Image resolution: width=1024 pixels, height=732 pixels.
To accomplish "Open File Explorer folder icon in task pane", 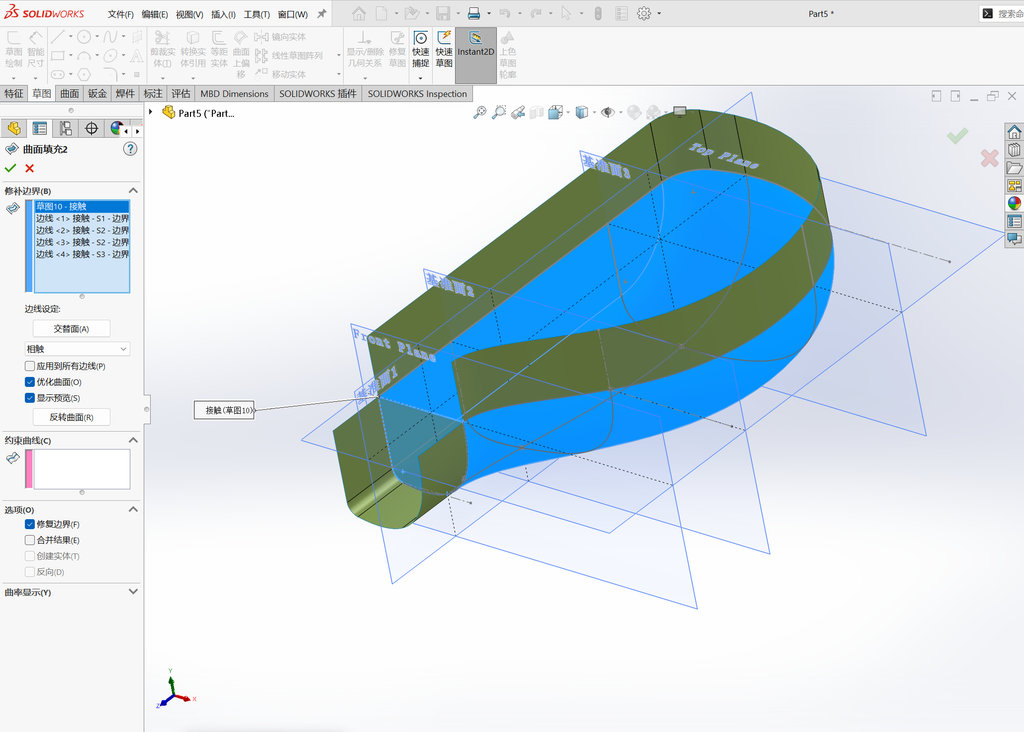I will 1014,168.
